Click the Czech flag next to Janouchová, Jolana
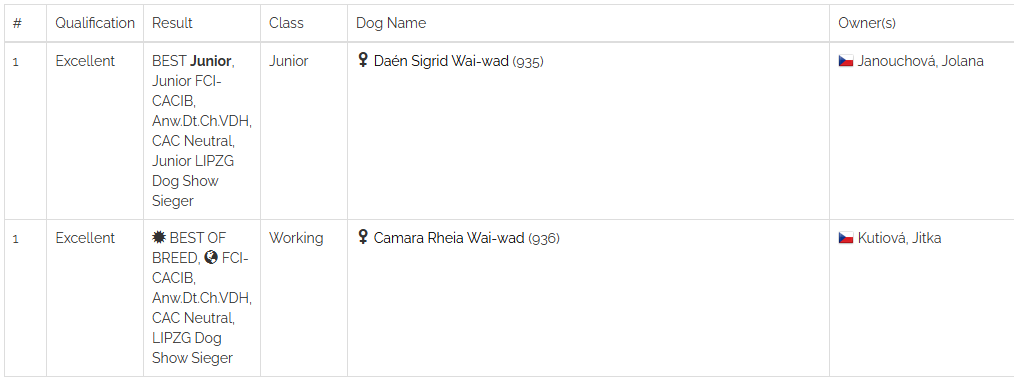 pyautogui.click(x=846, y=61)
